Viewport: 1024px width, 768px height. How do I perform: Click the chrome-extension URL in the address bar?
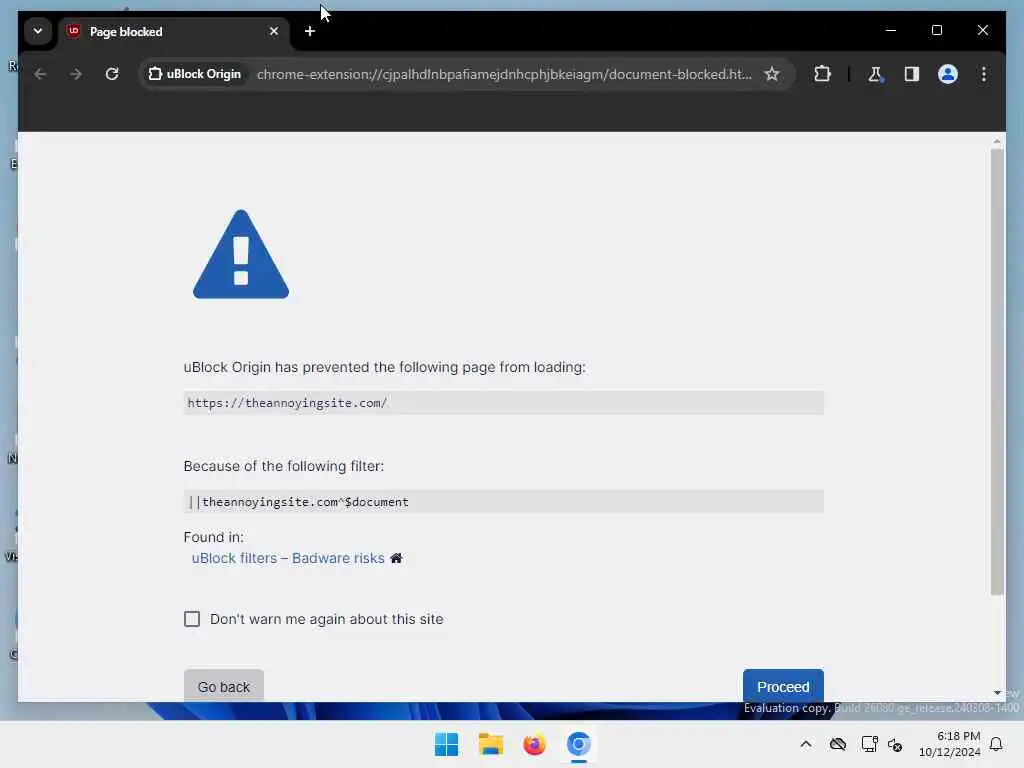pyautogui.click(x=504, y=74)
